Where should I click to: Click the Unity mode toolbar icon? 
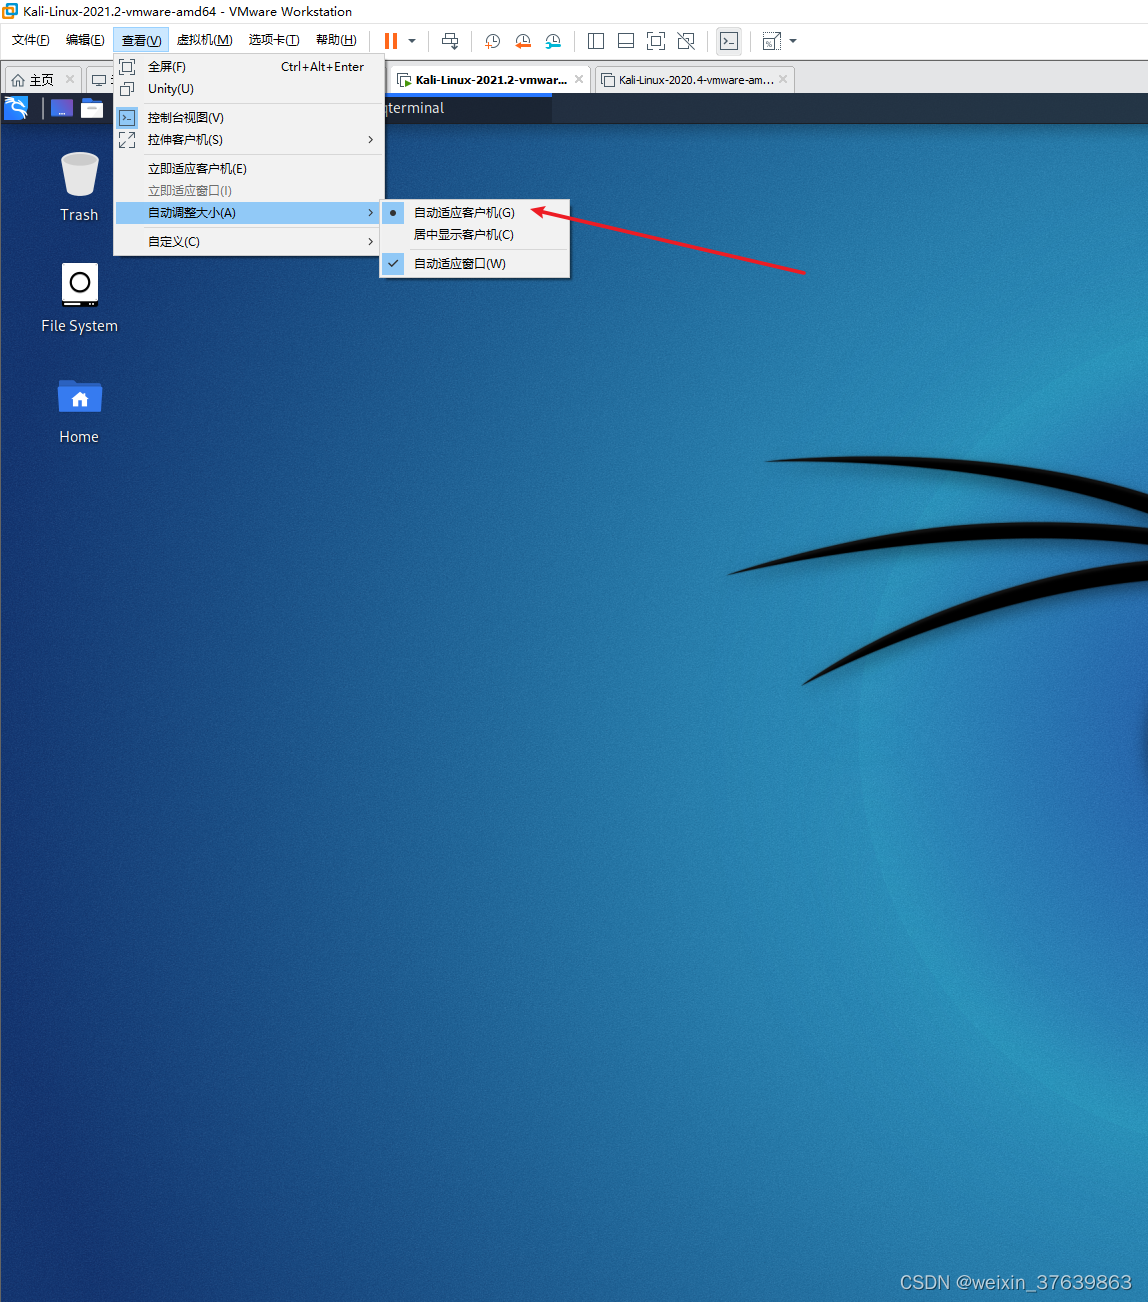click(x=686, y=41)
